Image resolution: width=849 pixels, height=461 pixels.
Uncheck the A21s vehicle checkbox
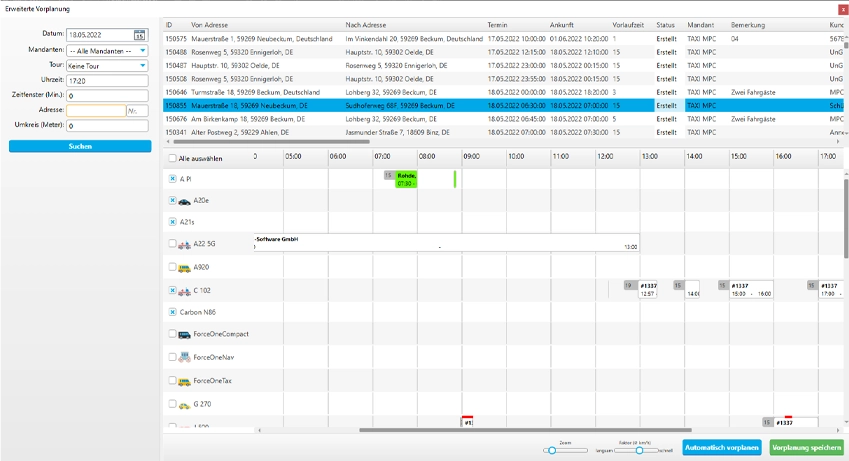click(x=172, y=222)
